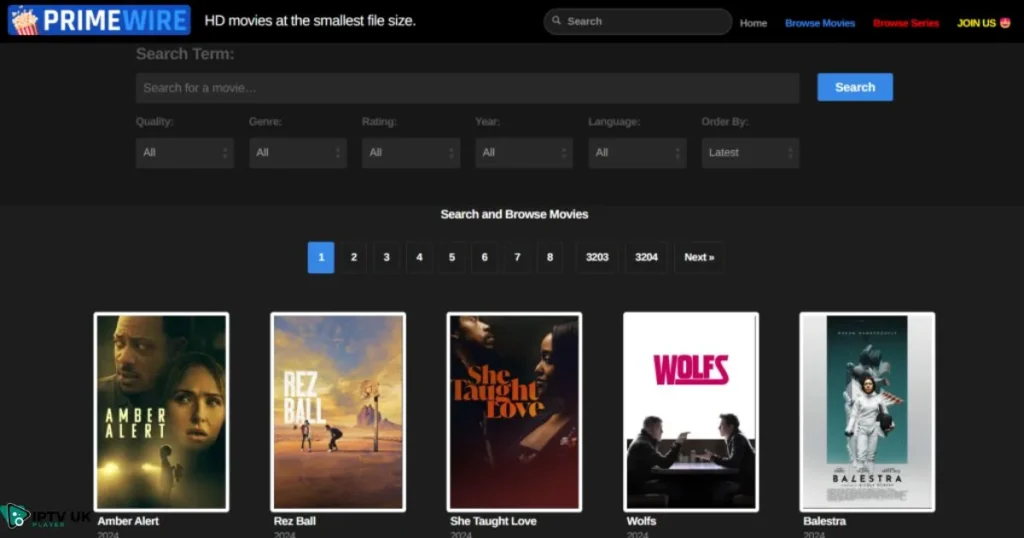The image size is (1024, 538).
Task: Click the Amber Alert title link
Action: (128, 521)
